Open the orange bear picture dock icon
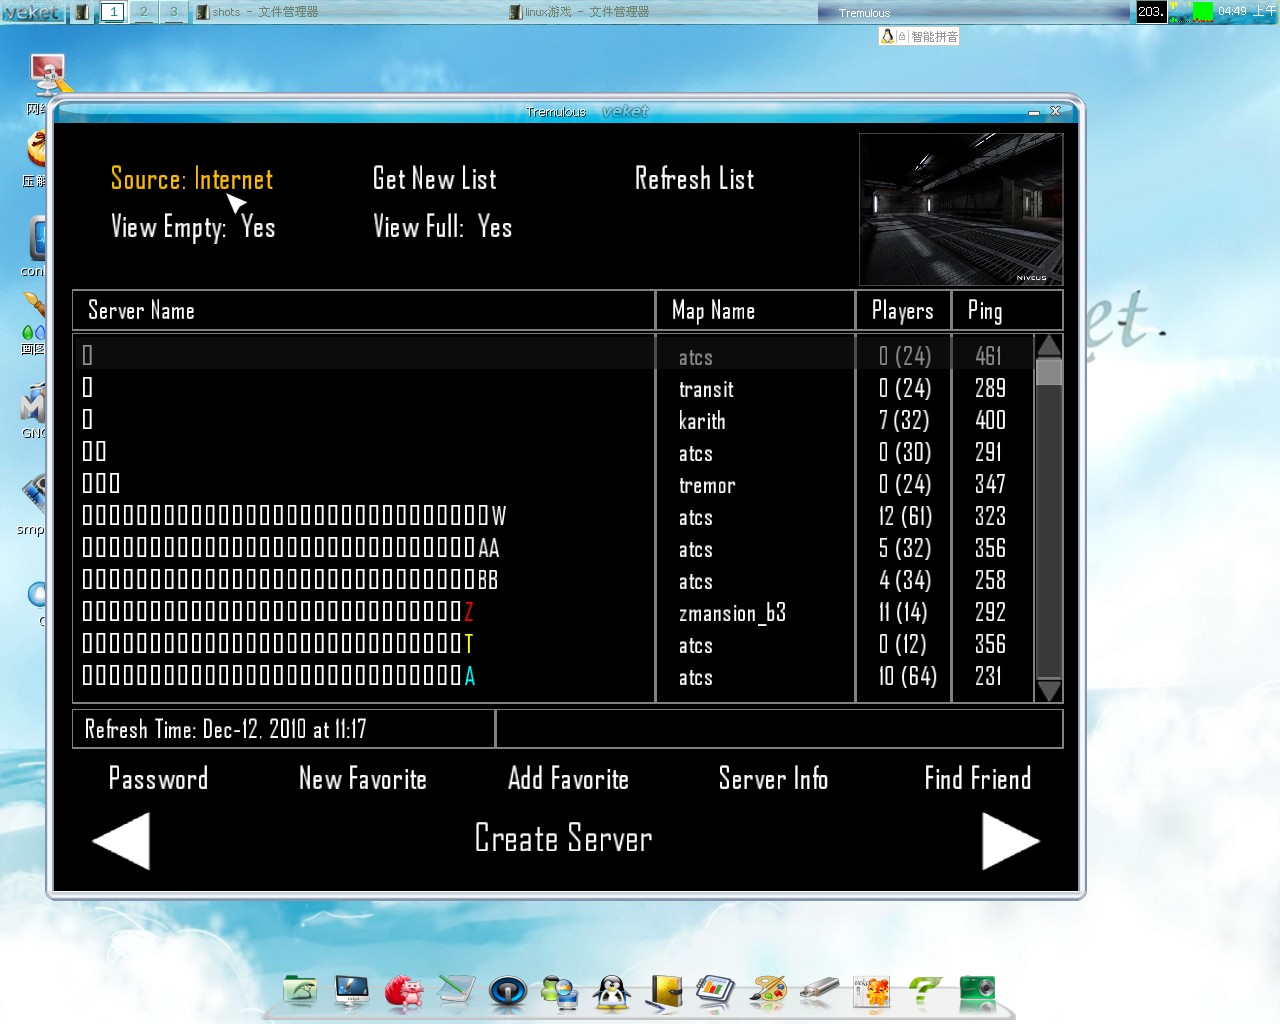 pyautogui.click(x=872, y=991)
